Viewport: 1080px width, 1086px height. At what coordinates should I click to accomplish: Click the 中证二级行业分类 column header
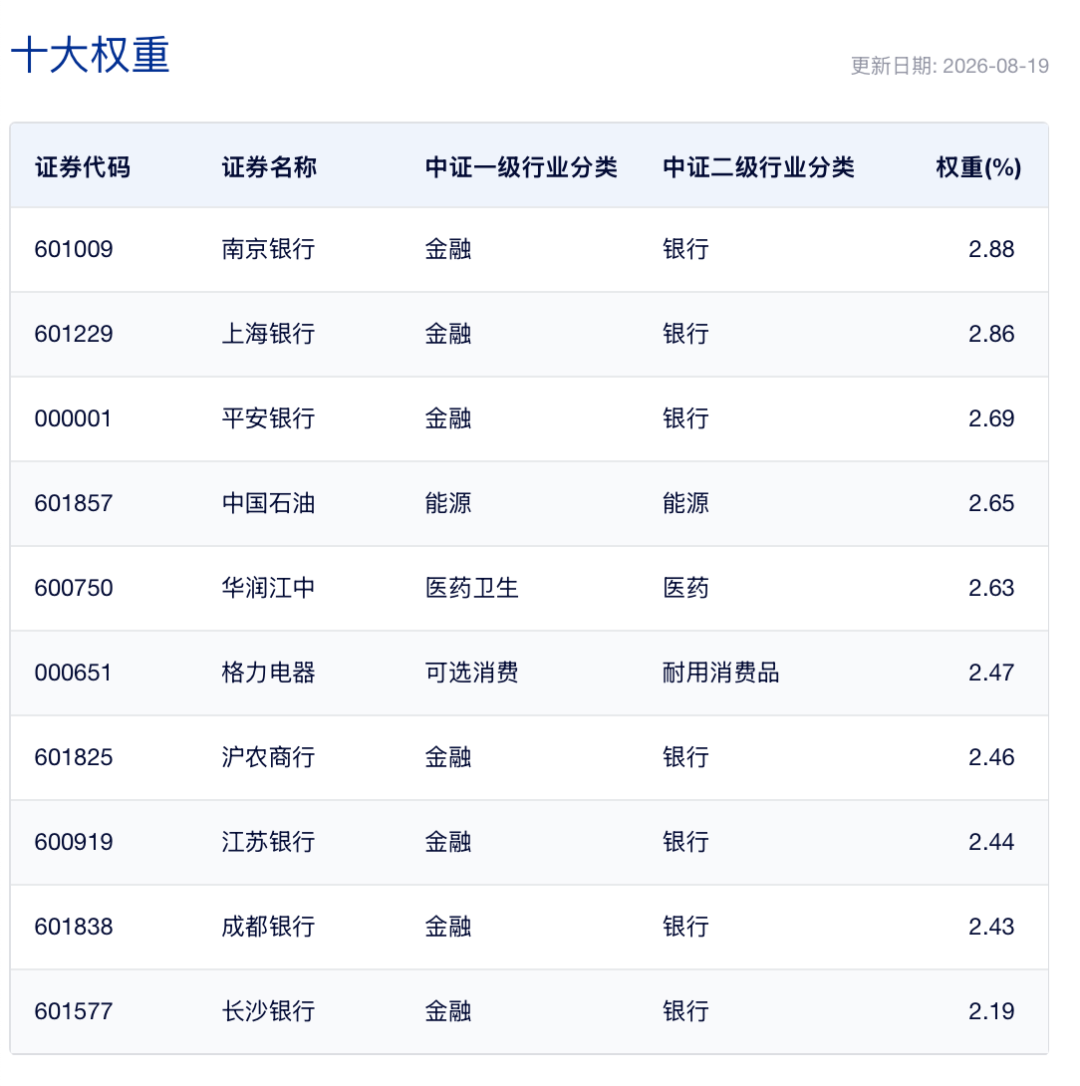759,167
